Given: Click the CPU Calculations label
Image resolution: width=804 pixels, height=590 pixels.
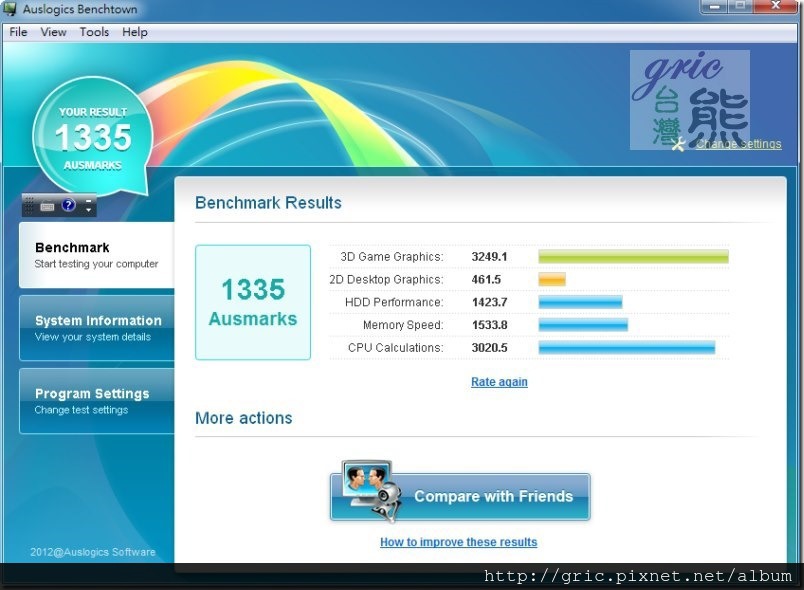Looking at the screenshot, I should click(395, 348).
